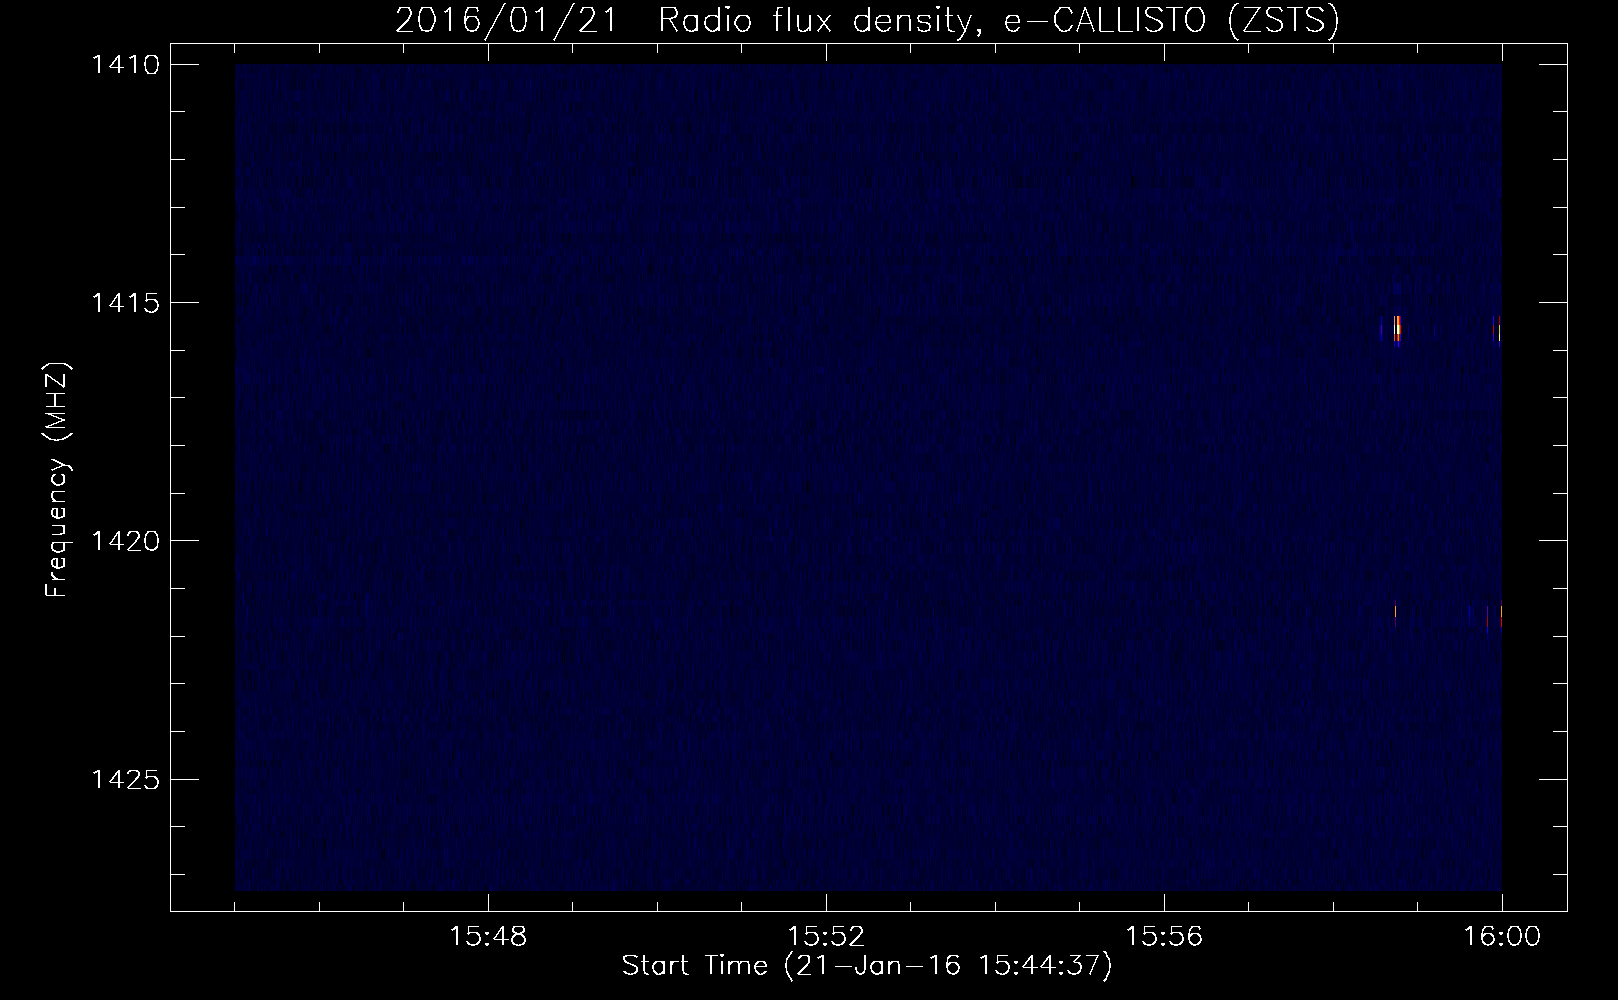Click the 15:48 time tick label
The image size is (1618, 1000).
[488, 937]
